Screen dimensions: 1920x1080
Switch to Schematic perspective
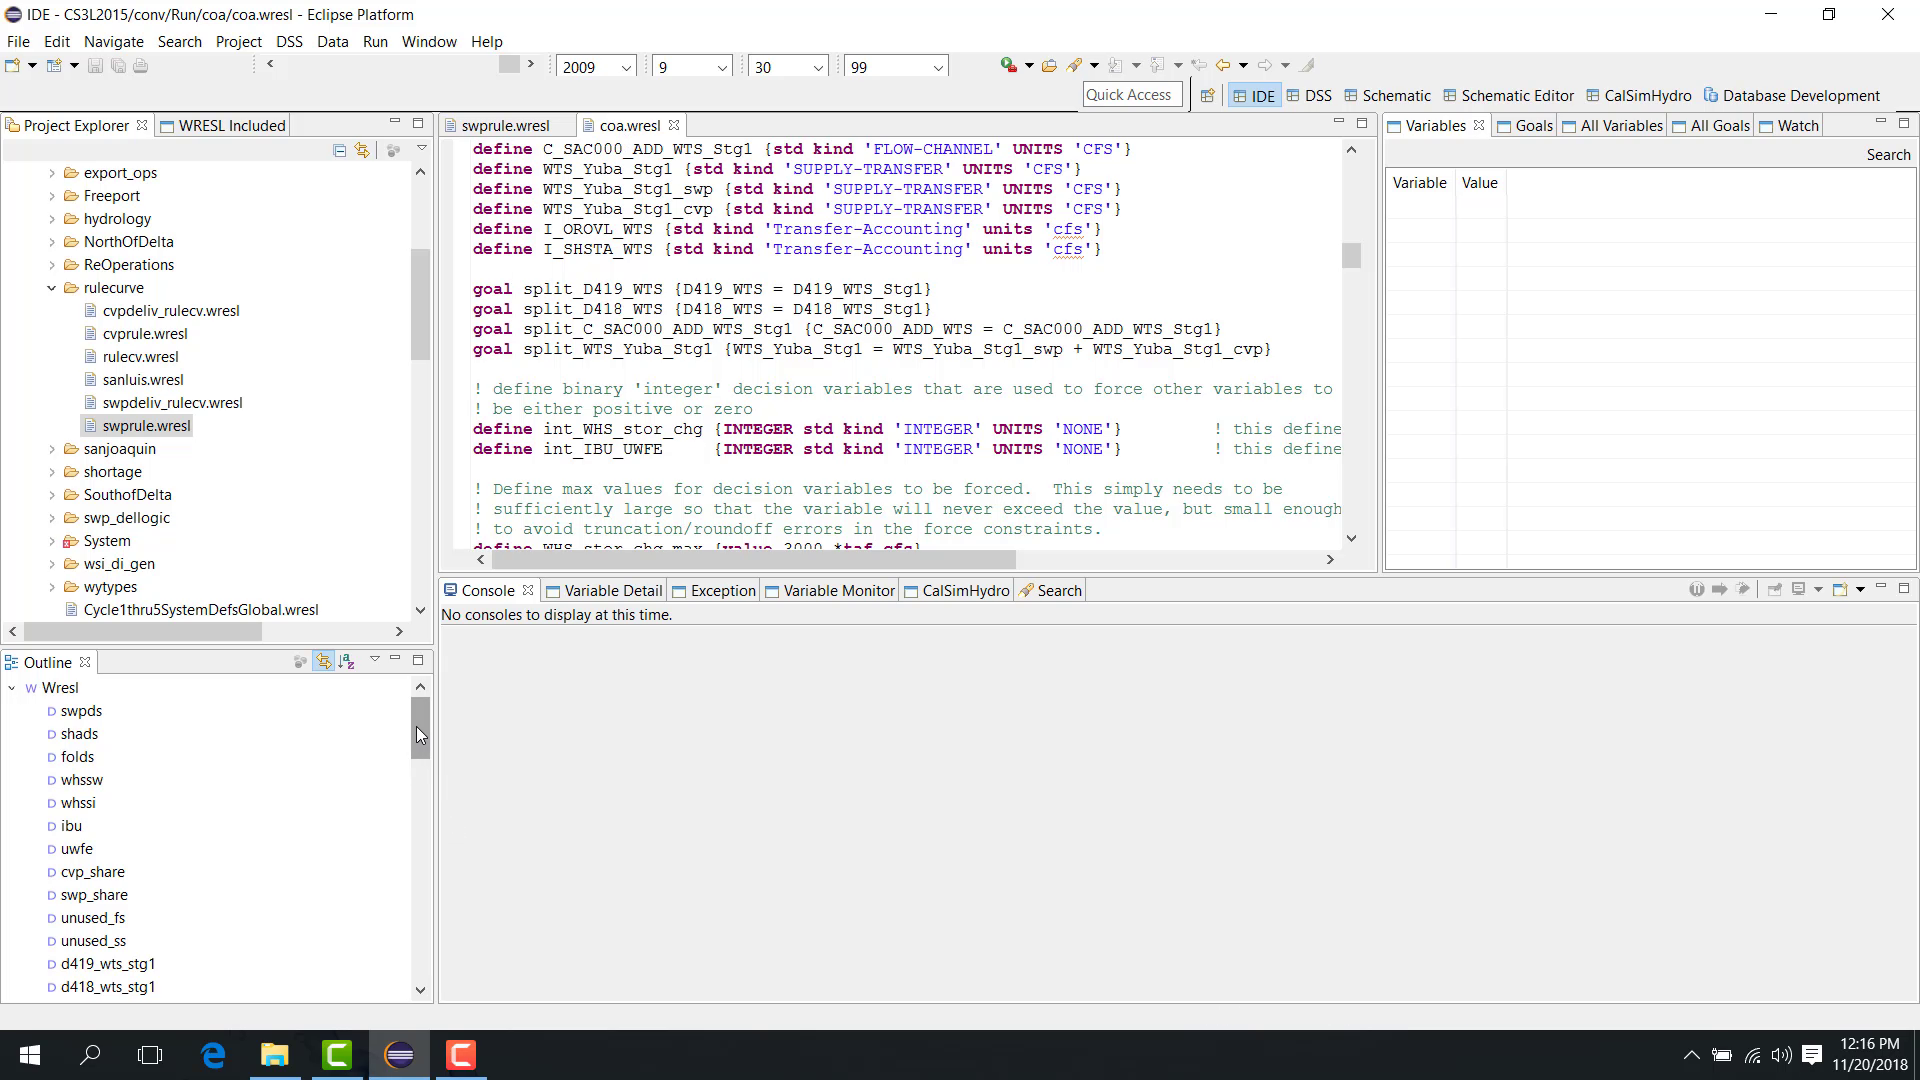pos(1387,96)
